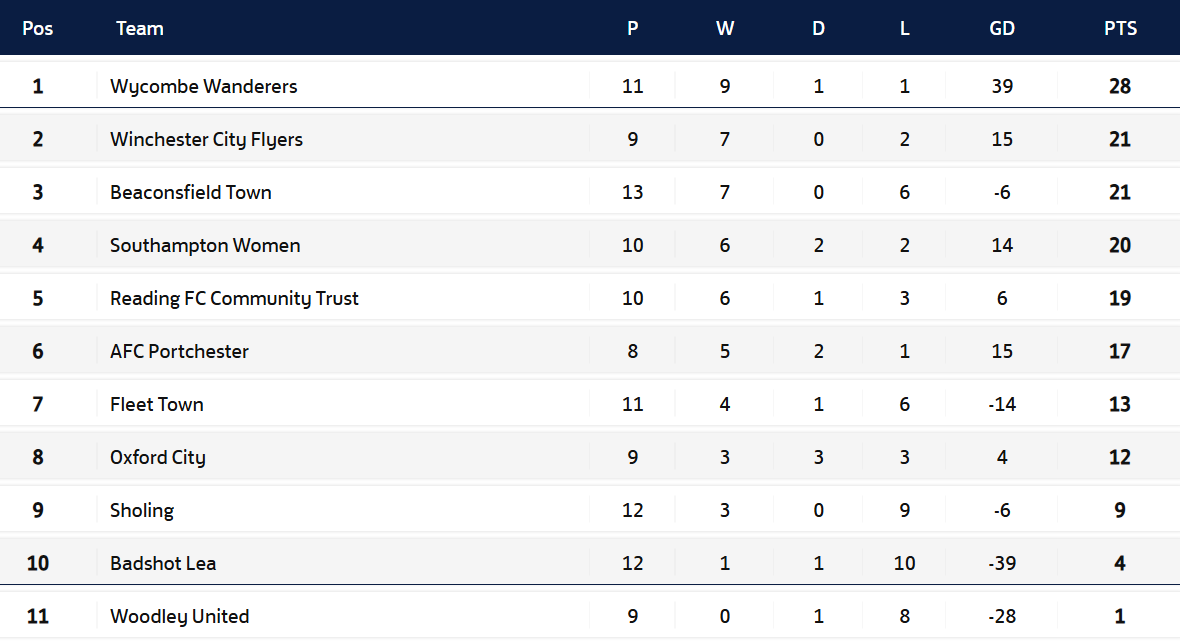The image size is (1180, 643).
Task: Select the Badshot Lea team name
Action: pyautogui.click(x=163, y=563)
